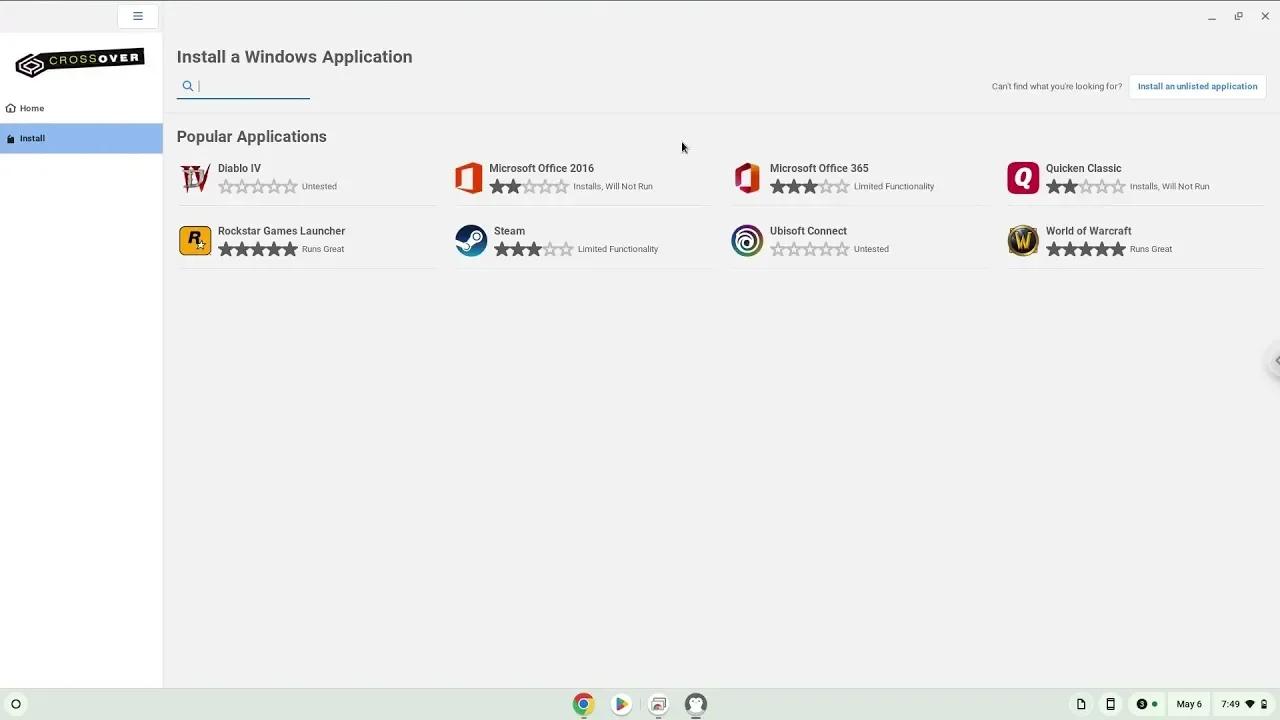1280x720 pixels.
Task: Click the Google Play Store shelf icon
Action: (621, 704)
